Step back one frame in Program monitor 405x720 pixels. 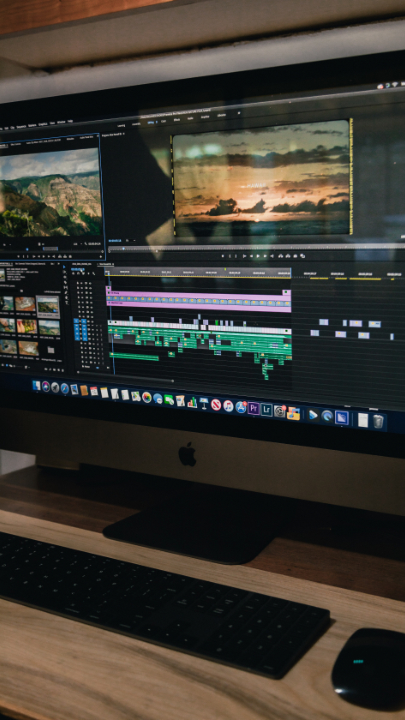(x=252, y=256)
